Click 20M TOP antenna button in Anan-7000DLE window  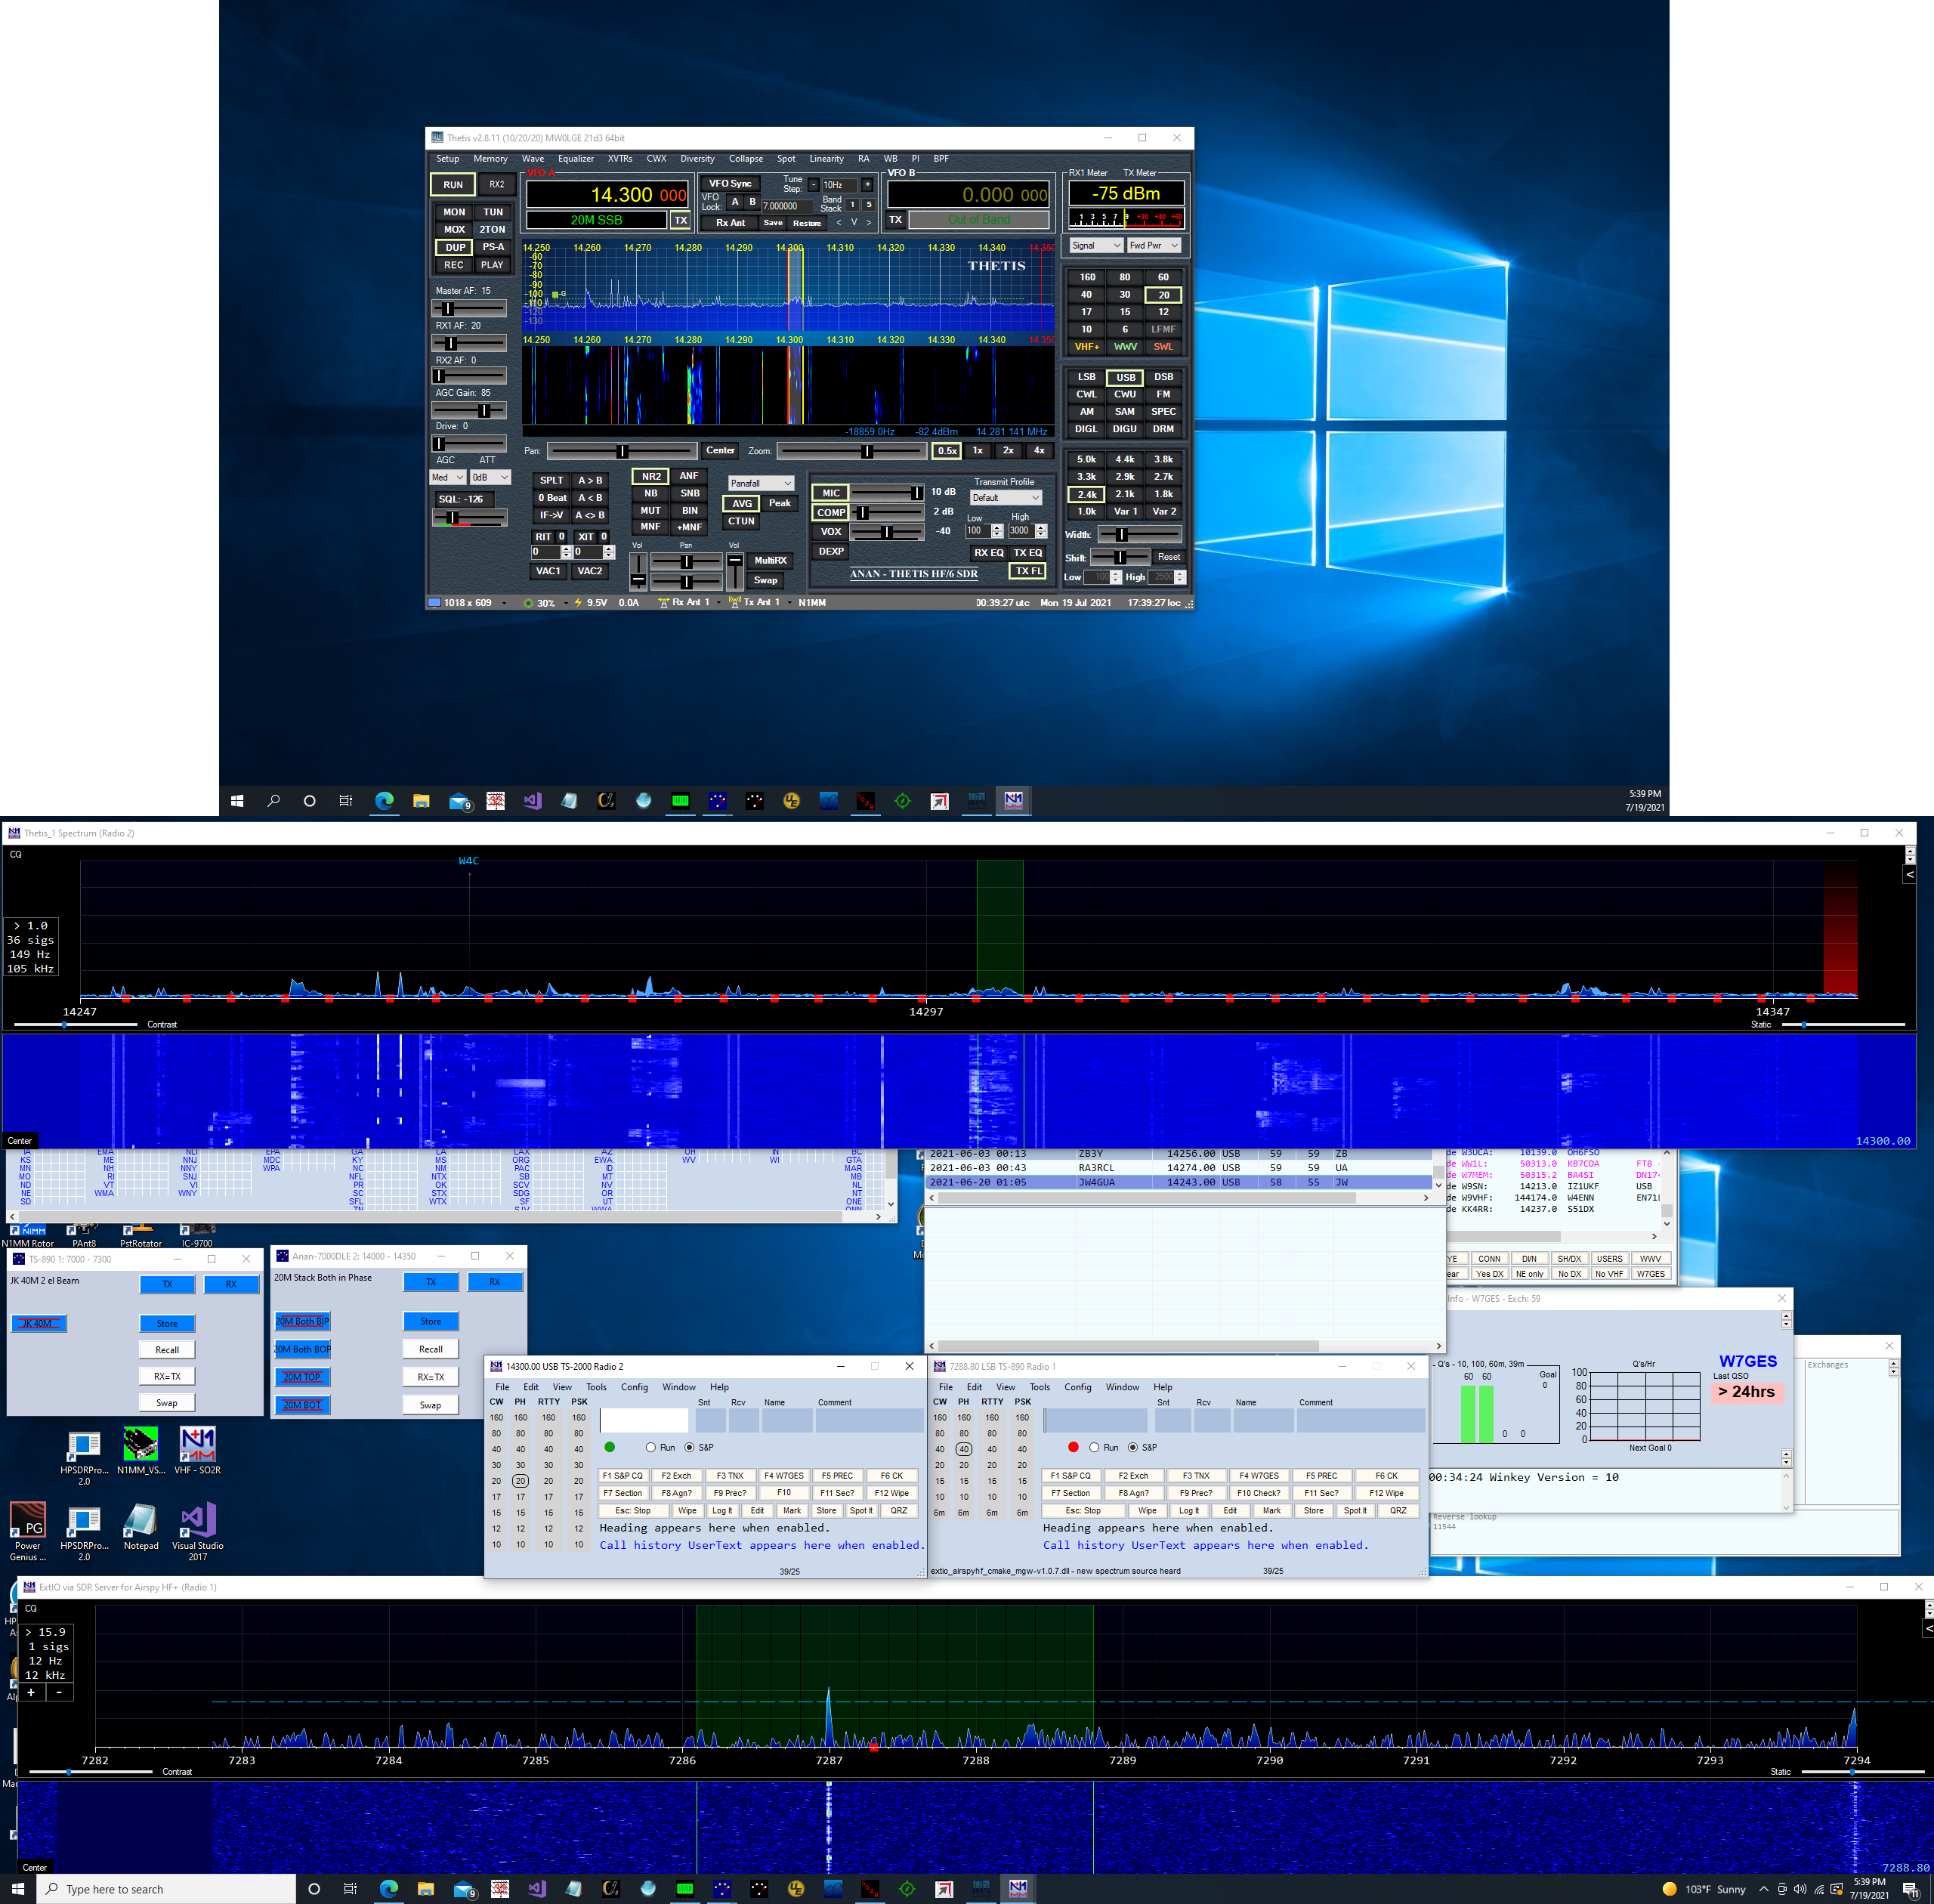302,1377
